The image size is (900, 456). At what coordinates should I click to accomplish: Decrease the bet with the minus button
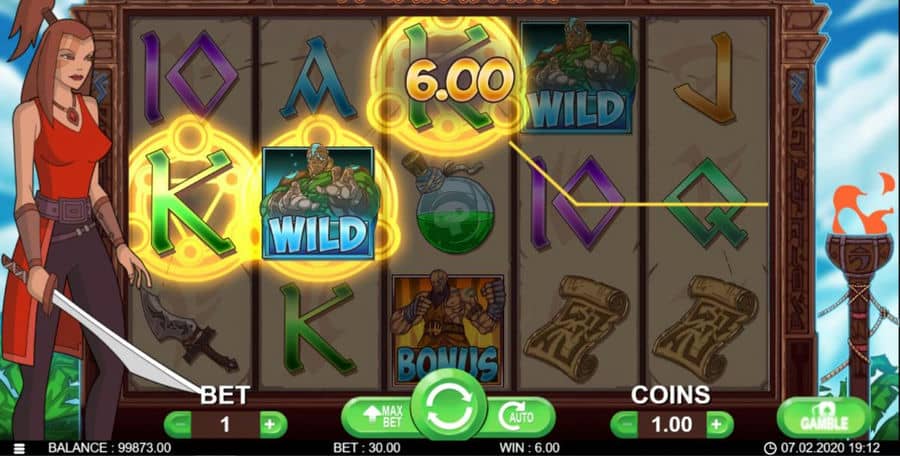click(179, 425)
